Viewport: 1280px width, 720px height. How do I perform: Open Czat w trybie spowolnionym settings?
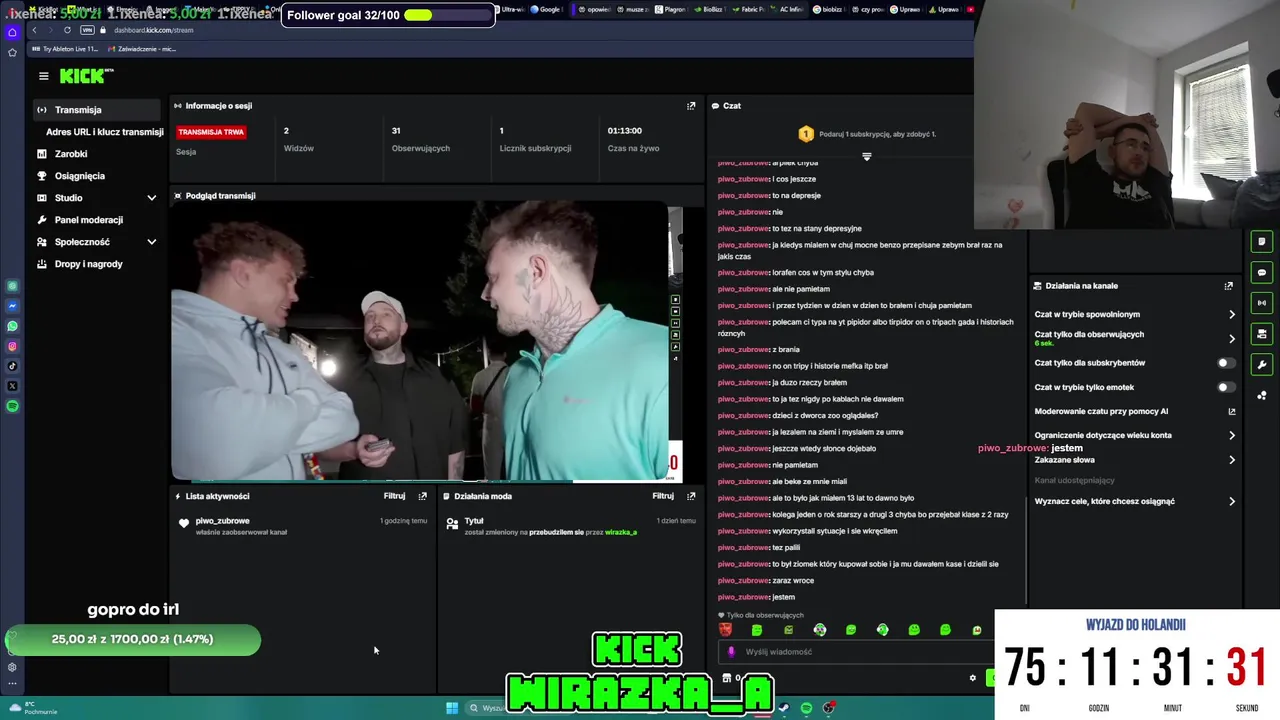1134,314
